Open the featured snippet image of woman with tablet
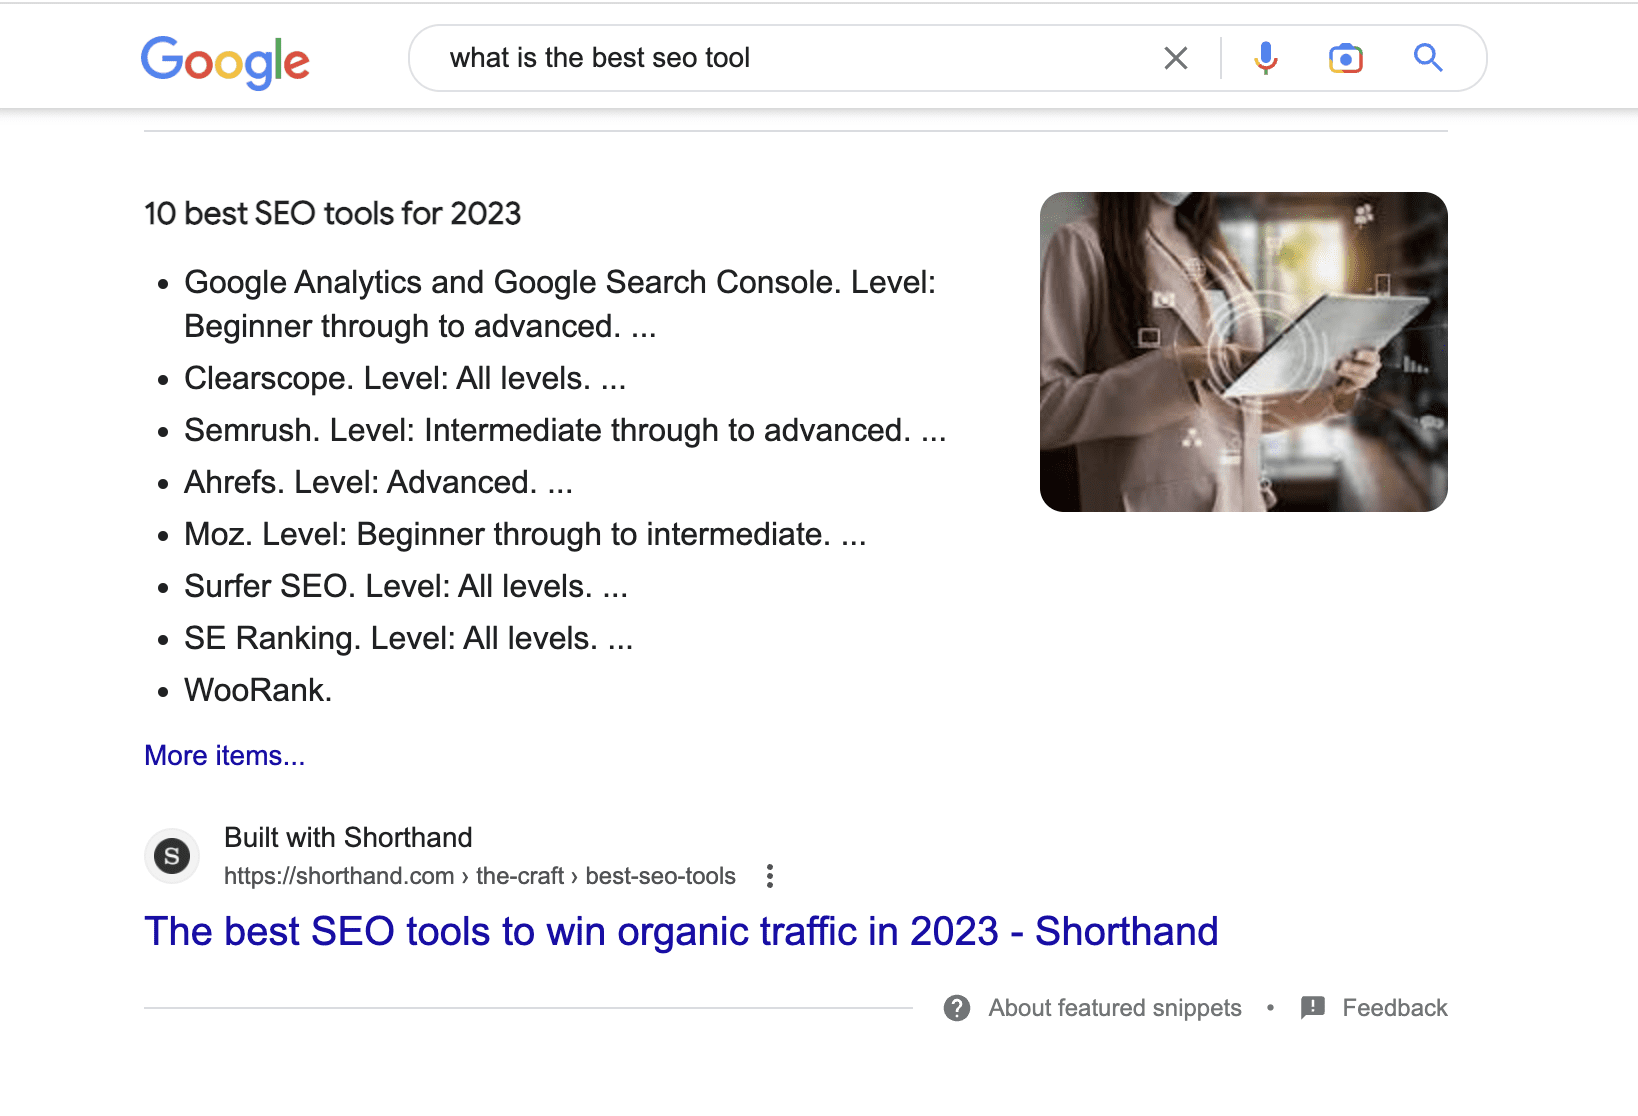The width and height of the screenshot is (1638, 1116). click(1243, 351)
